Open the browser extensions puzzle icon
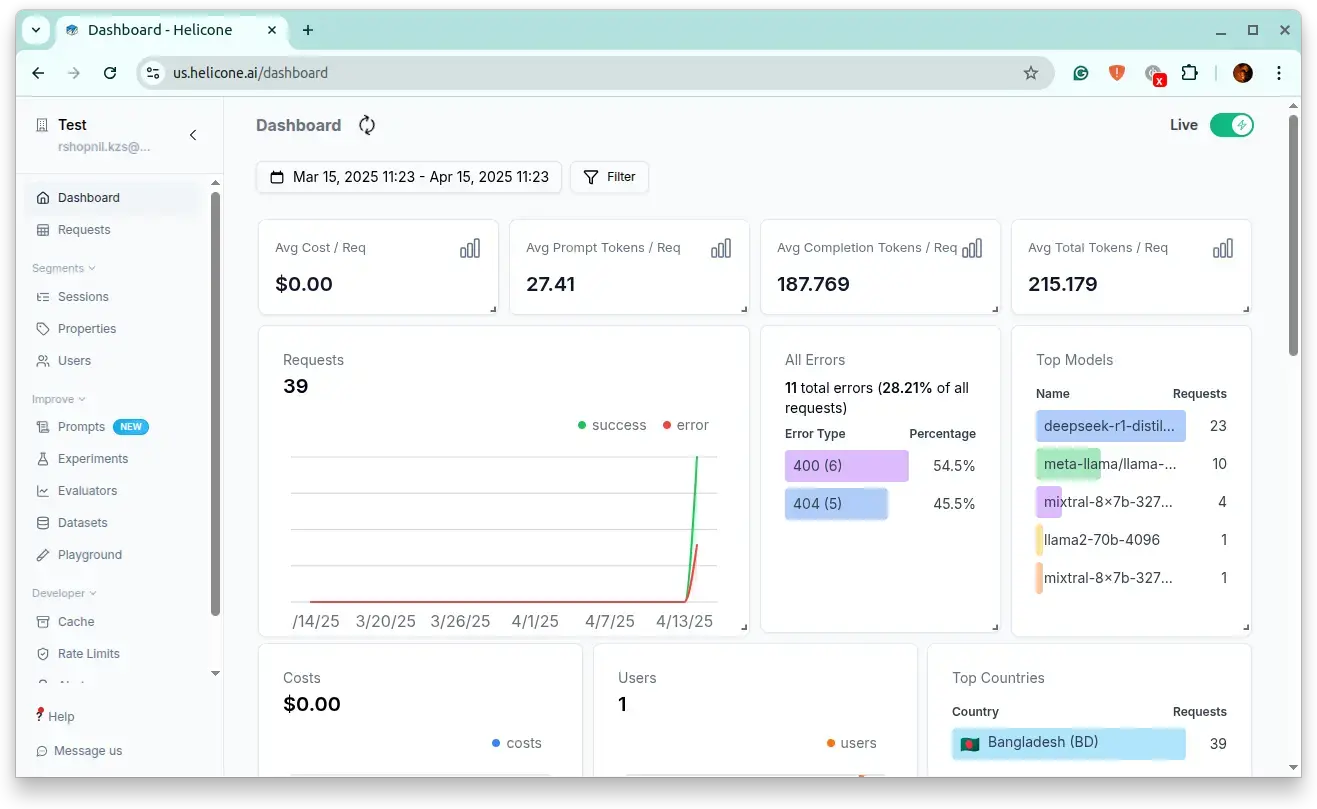 [x=1189, y=73]
